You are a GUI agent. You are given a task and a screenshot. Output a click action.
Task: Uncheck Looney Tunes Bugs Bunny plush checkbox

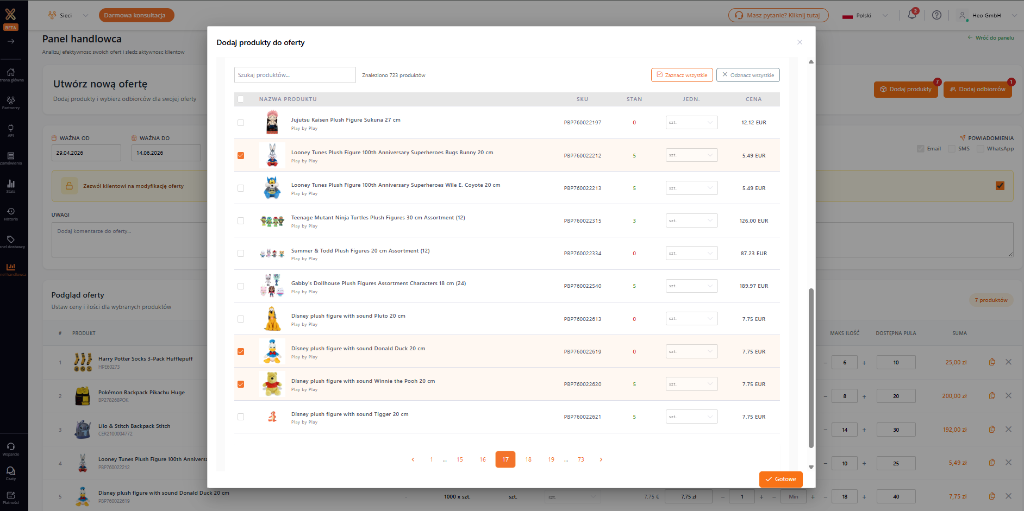(240, 156)
